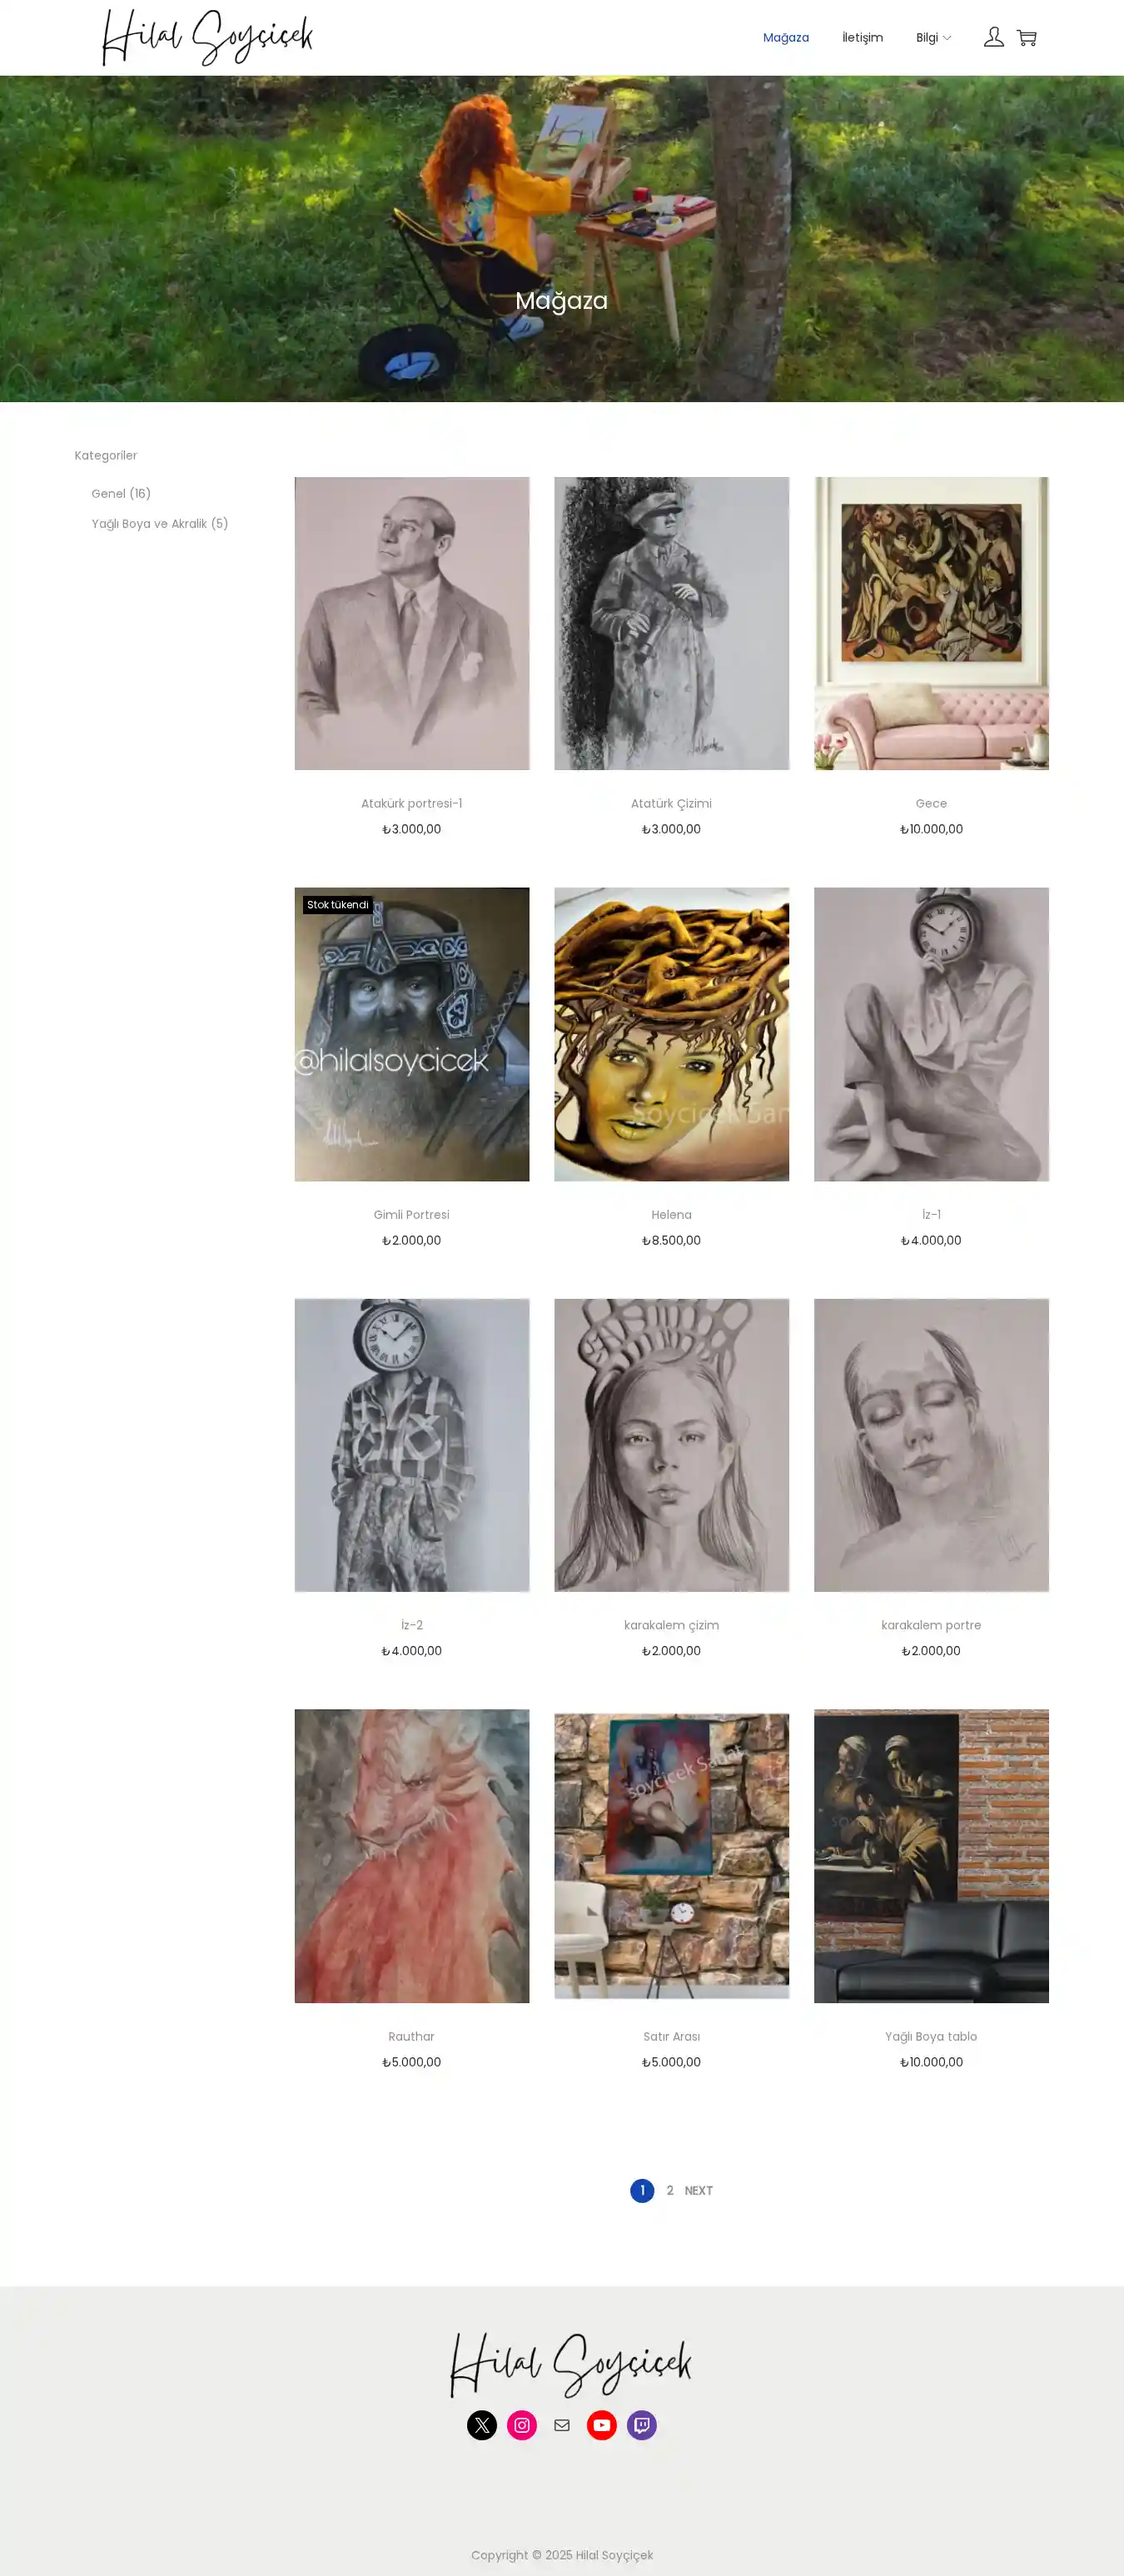Open the Gimli Portresi product title
The width and height of the screenshot is (1124, 2576).
(x=412, y=1215)
